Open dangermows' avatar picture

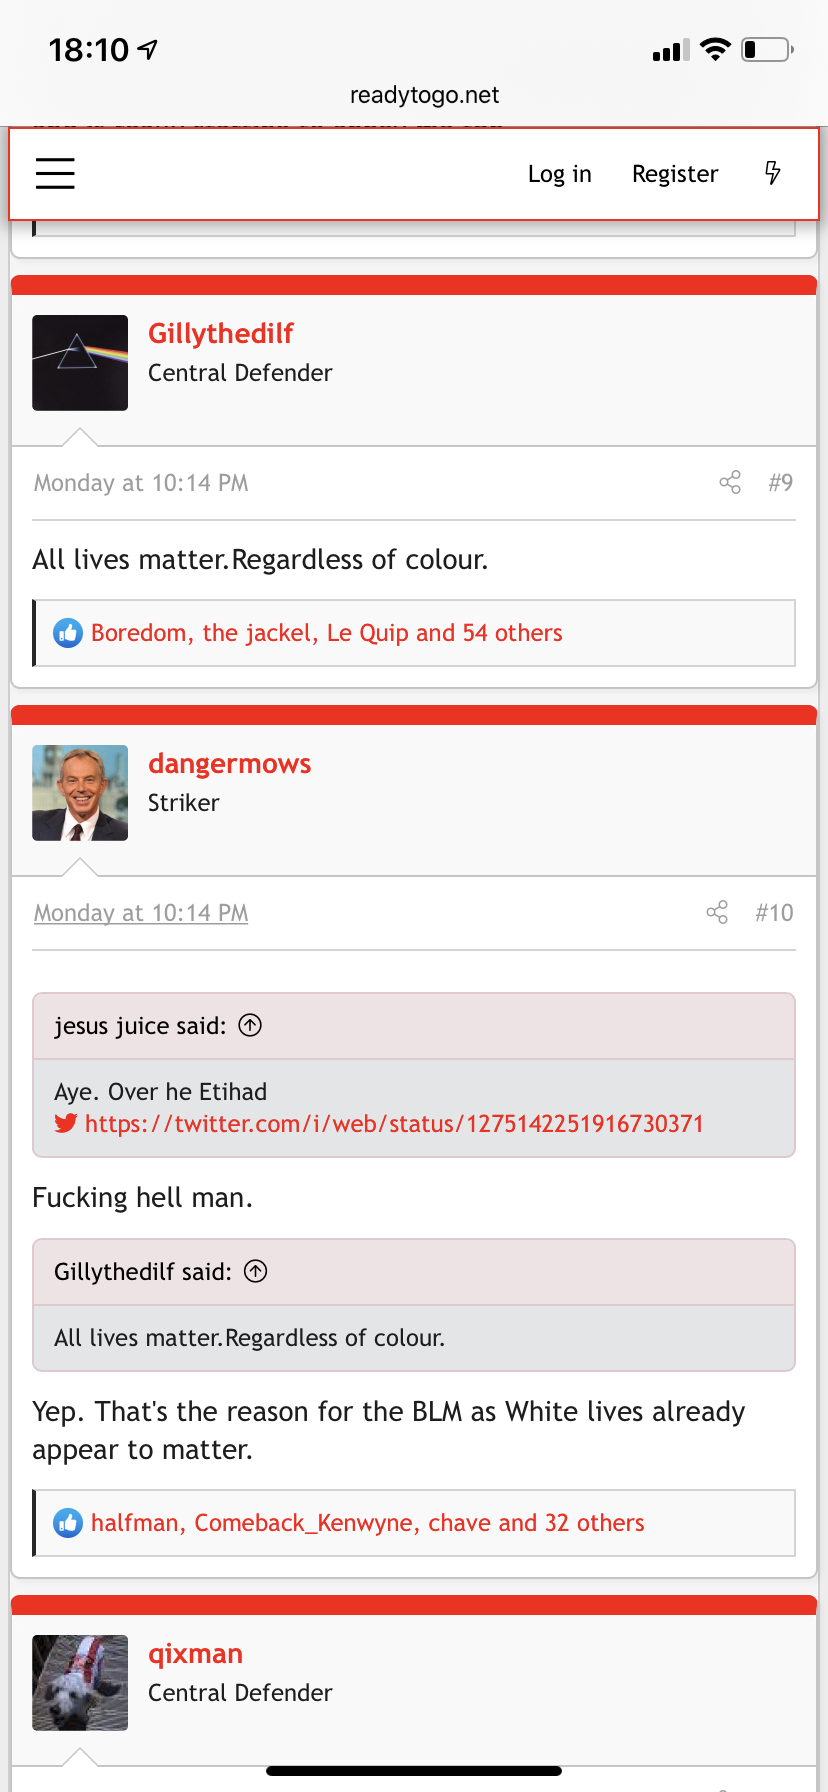click(80, 793)
